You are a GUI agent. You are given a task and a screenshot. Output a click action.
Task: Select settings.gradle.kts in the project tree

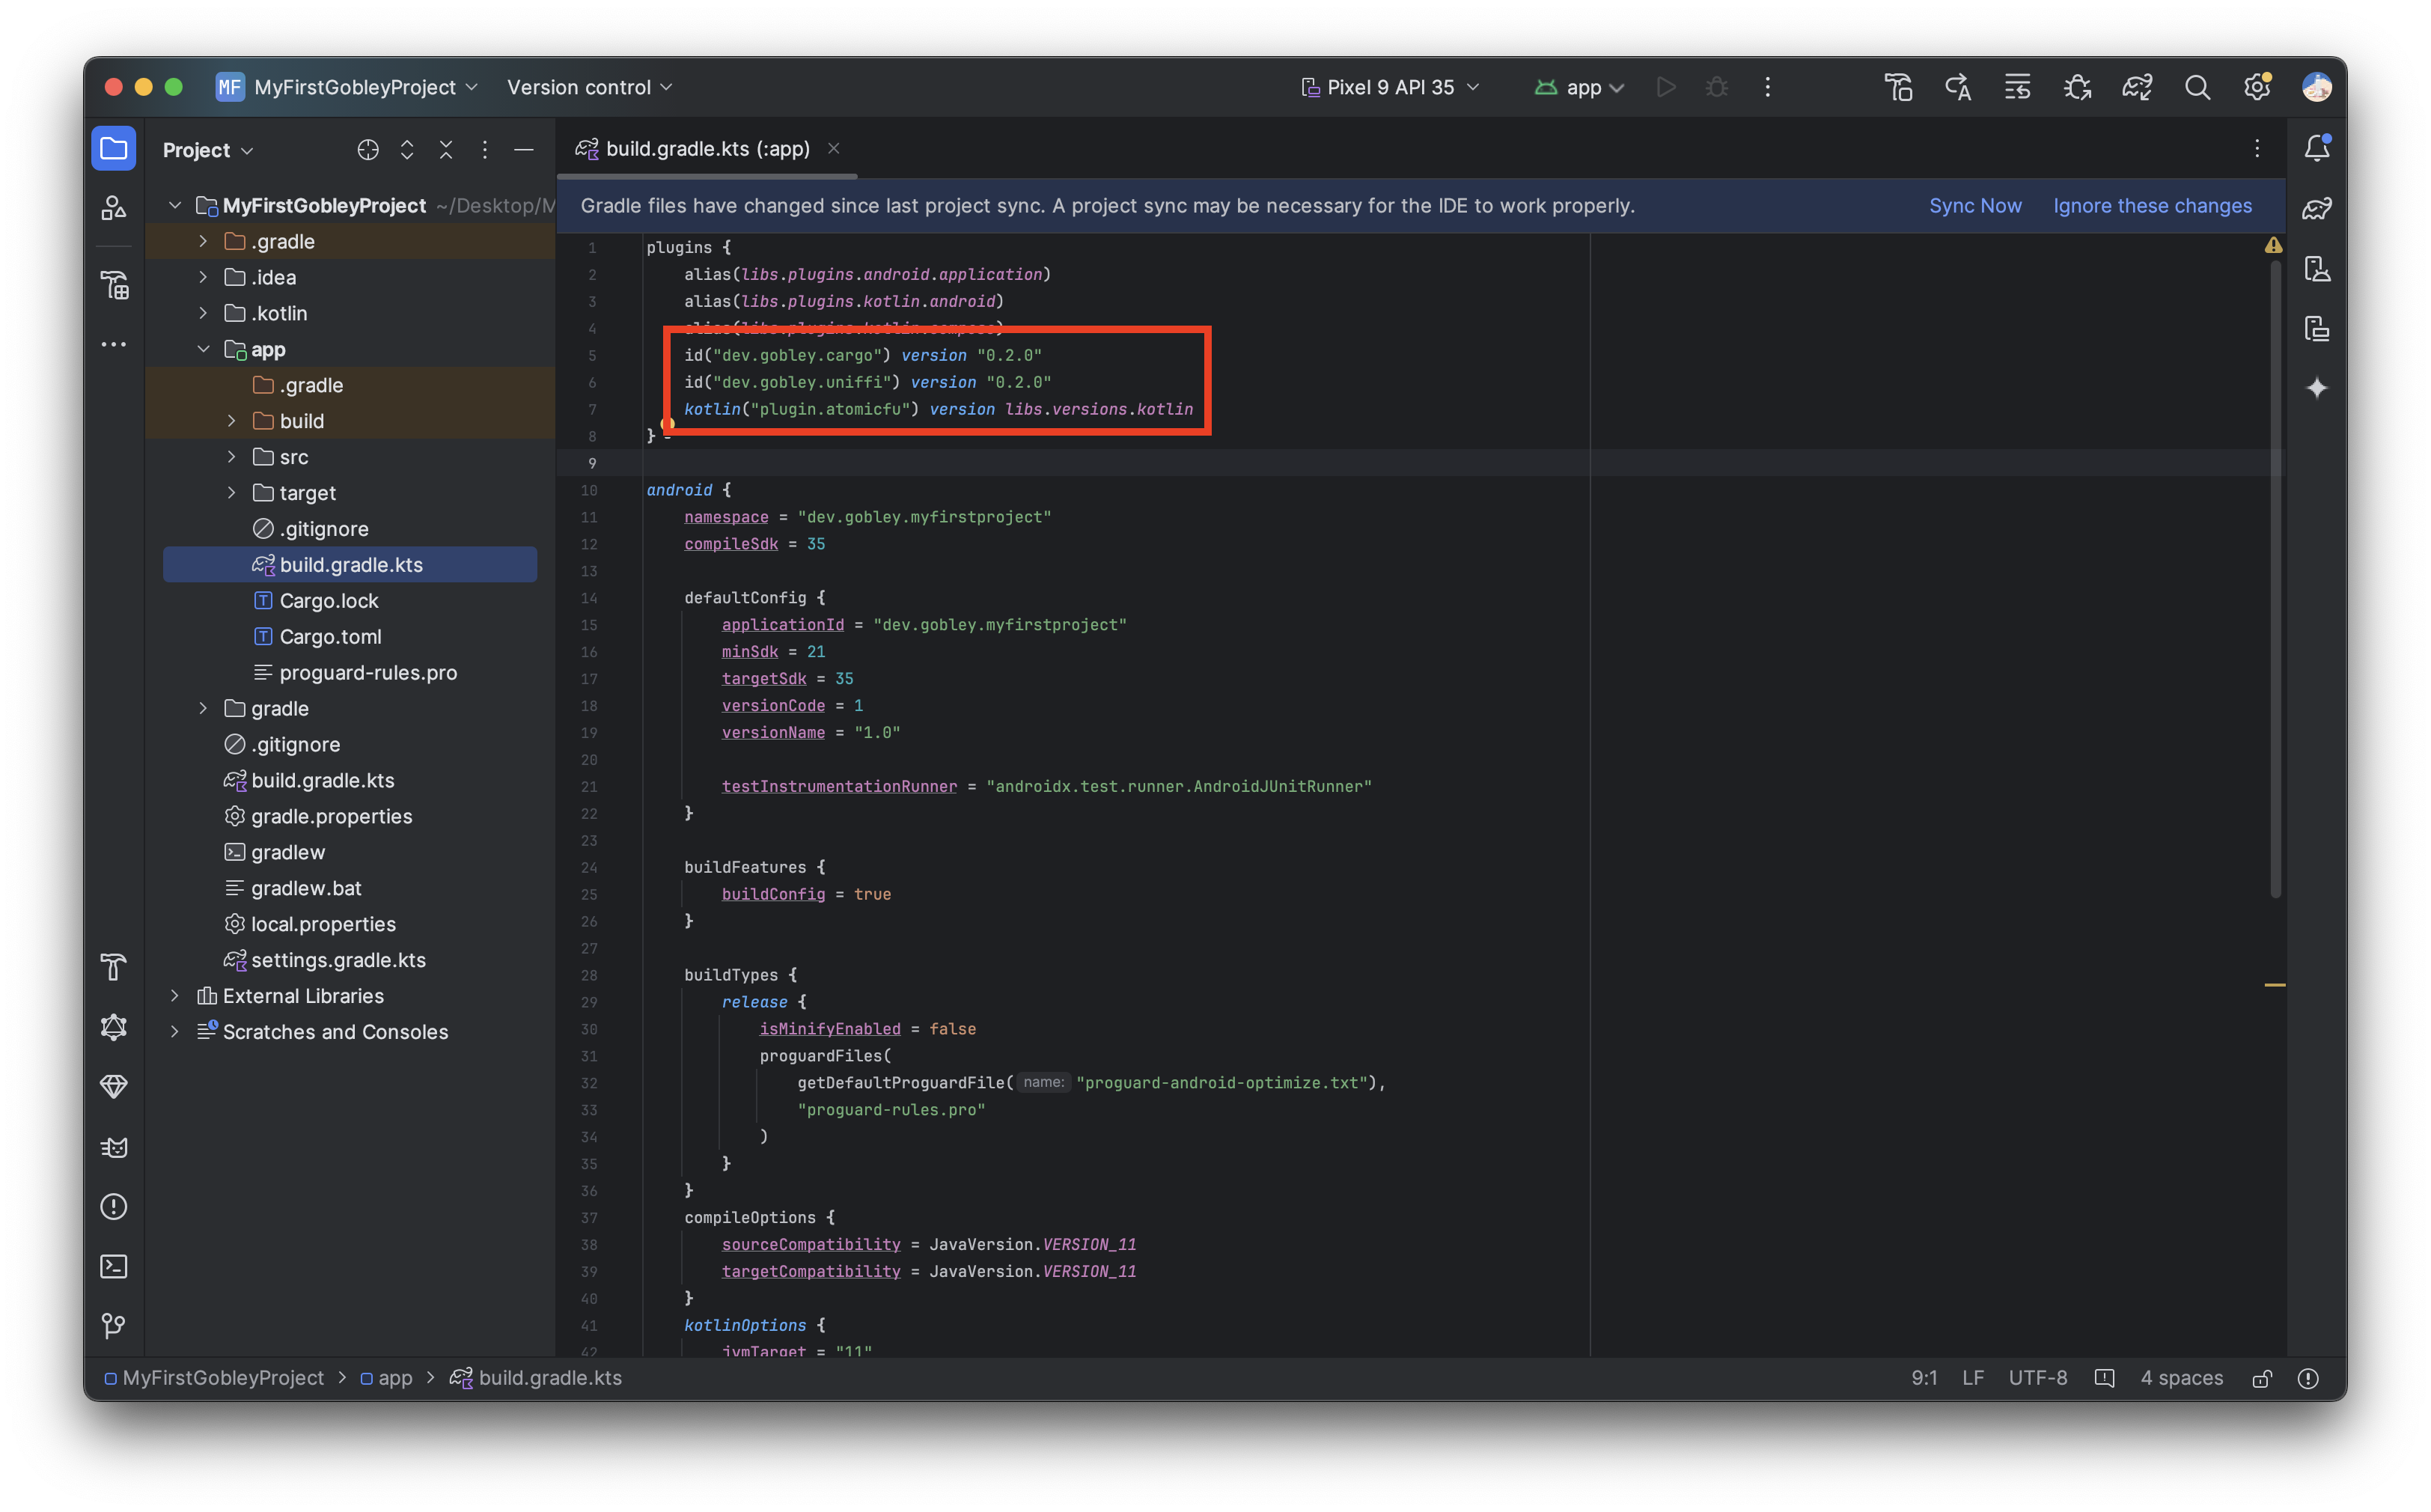tap(338, 960)
